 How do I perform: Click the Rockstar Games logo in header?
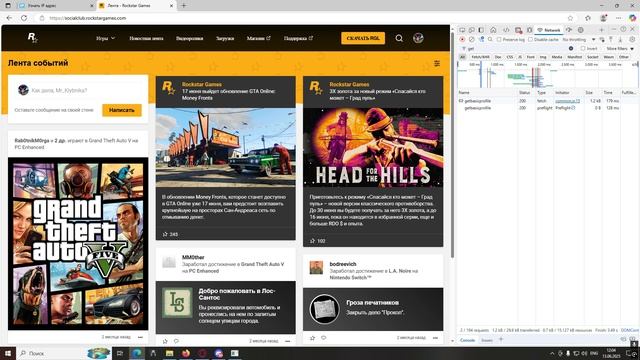[33, 38]
